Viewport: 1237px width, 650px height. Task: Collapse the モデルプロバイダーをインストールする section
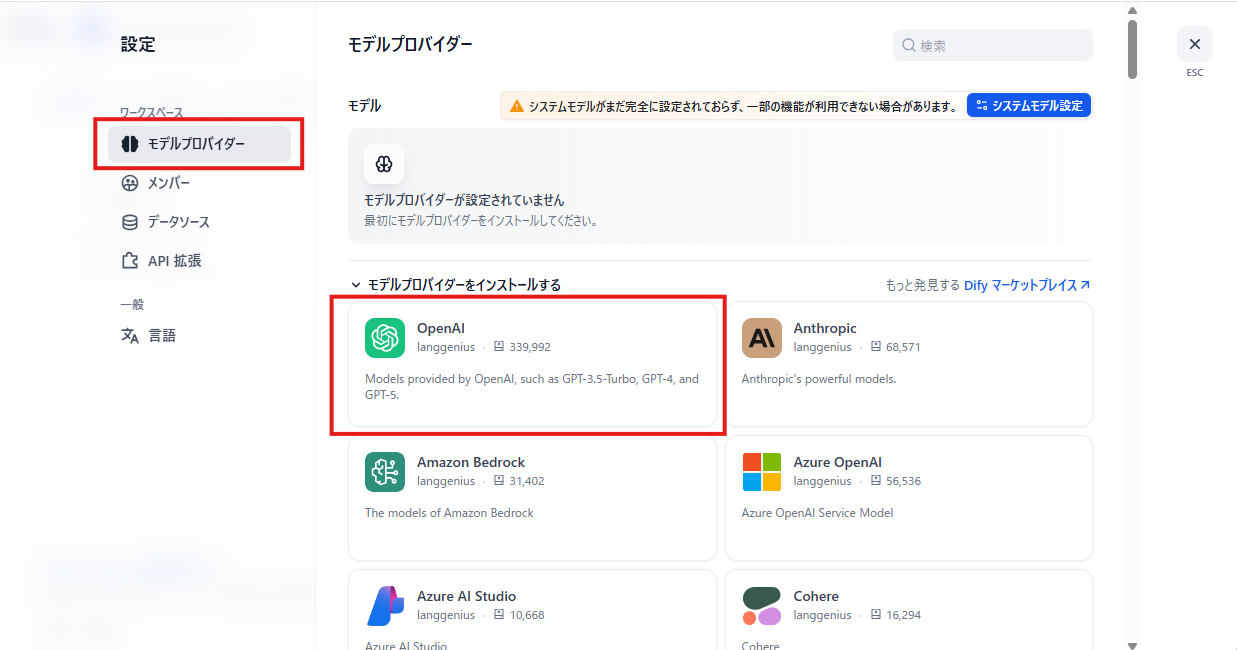click(355, 285)
